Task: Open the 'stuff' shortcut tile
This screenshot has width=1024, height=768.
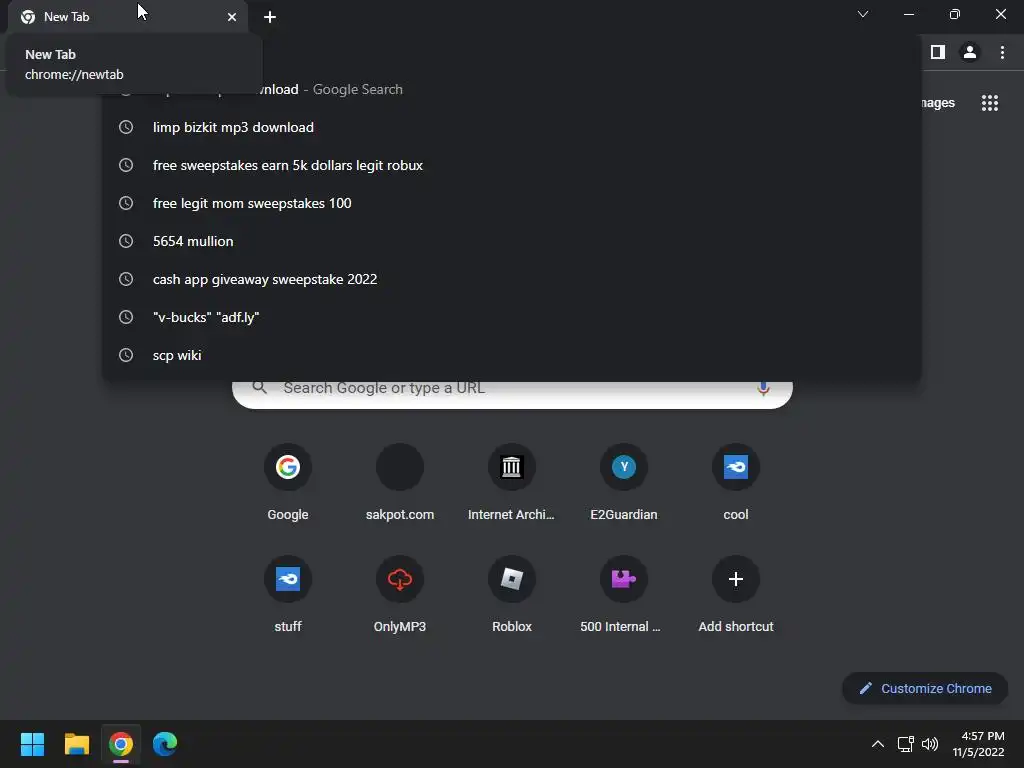Action: point(288,595)
